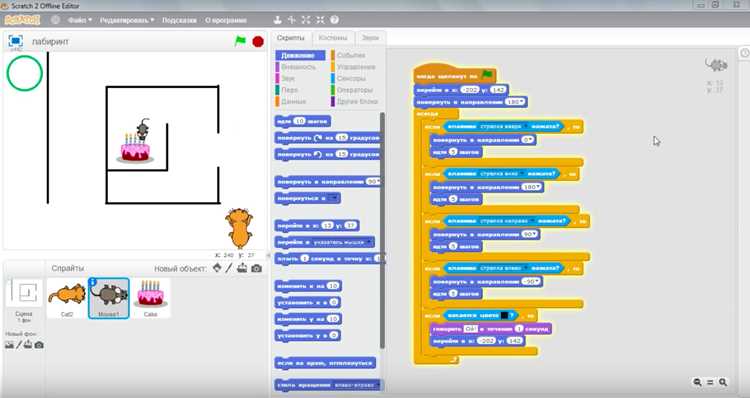Viewport: 750px width, 398px height.
Task: Upload a backdrop from file
Action: coord(28,344)
